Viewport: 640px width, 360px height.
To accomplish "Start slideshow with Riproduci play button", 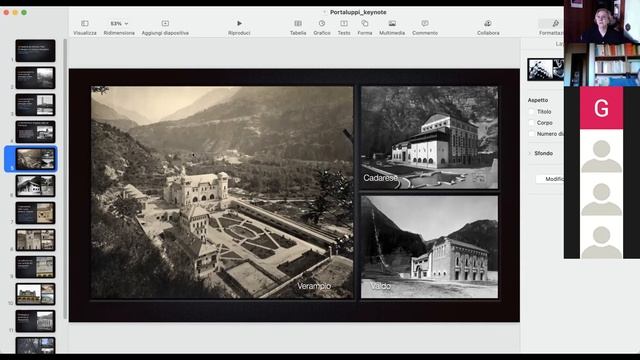I will pyautogui.click(x=239, y=24).
